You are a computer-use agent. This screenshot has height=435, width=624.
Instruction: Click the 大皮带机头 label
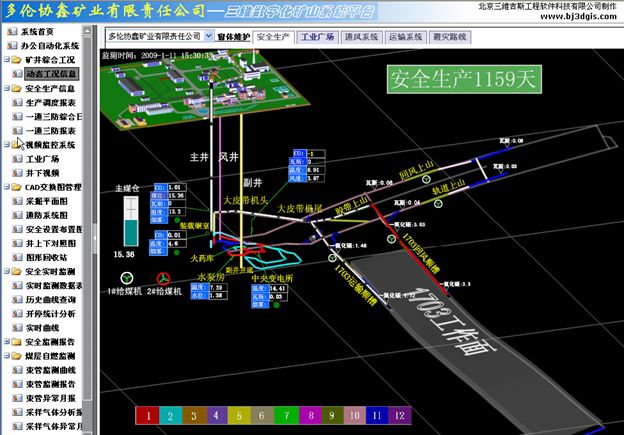coord(245,200)
